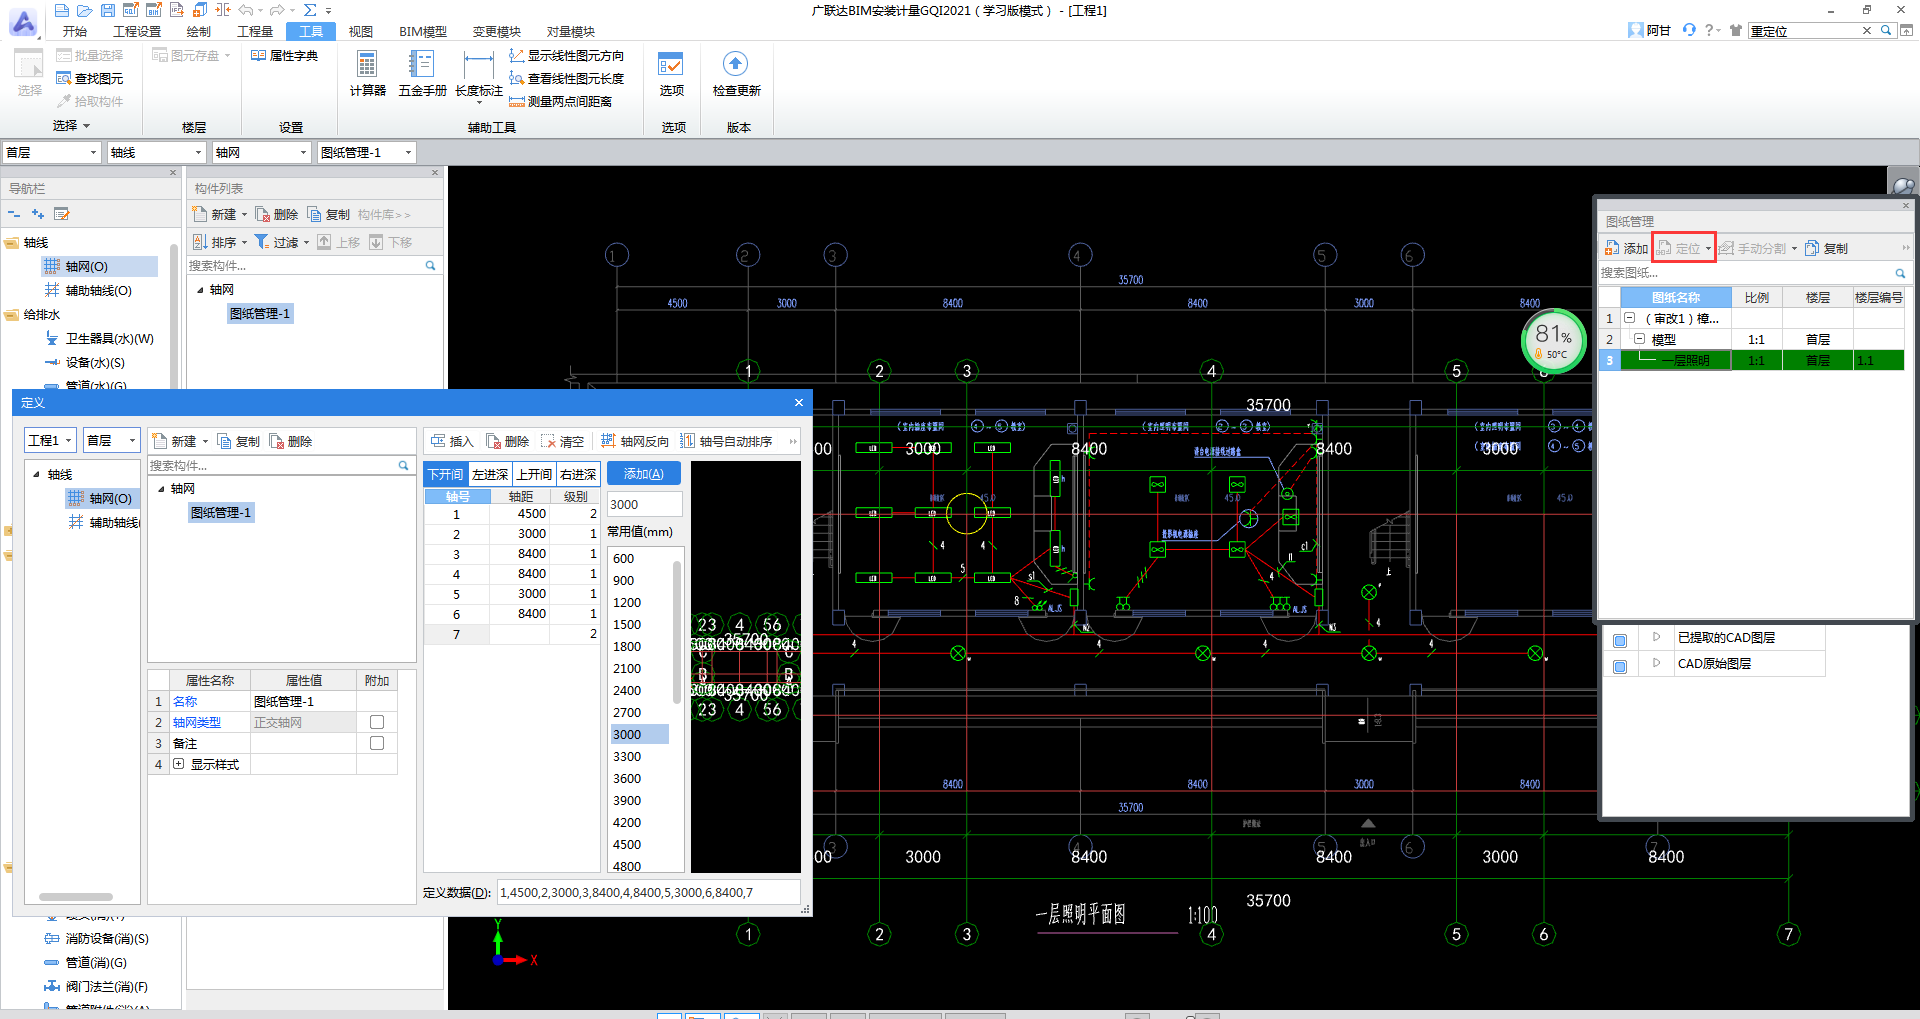
Task: Select 3600 in common values list
Action: coord(627,779)
